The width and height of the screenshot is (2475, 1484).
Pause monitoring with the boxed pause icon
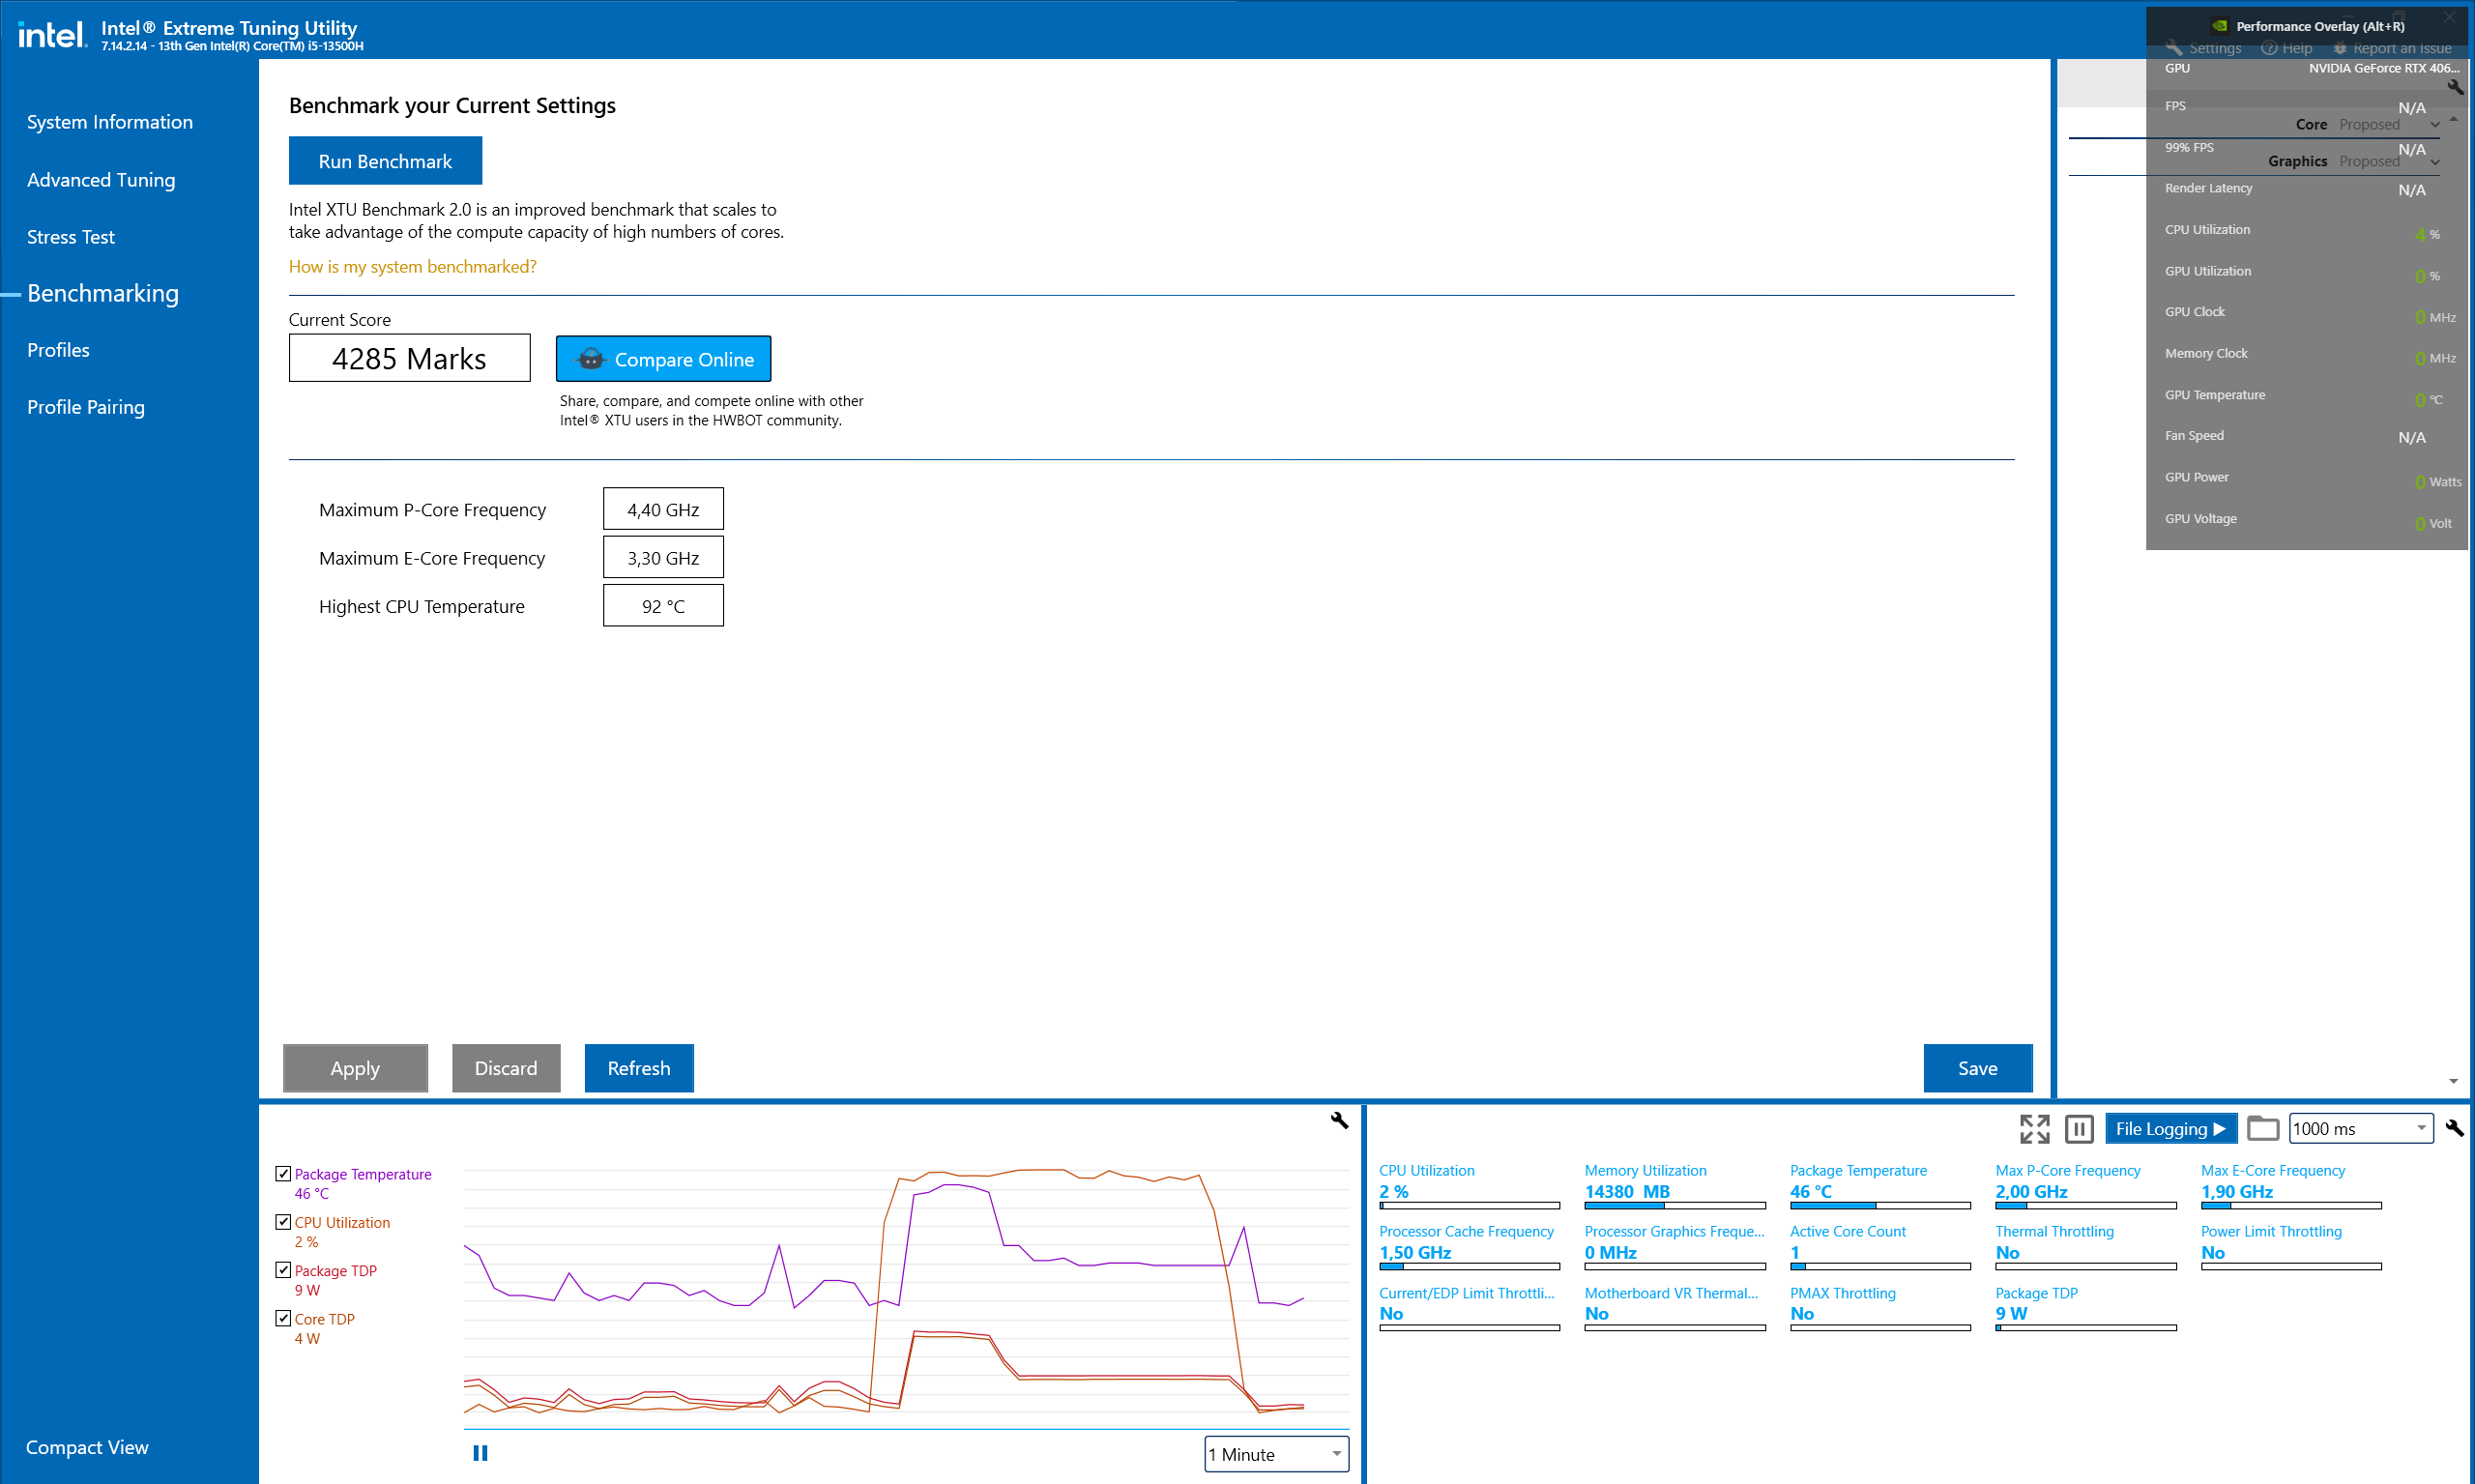click(x=2079, y=1129)
